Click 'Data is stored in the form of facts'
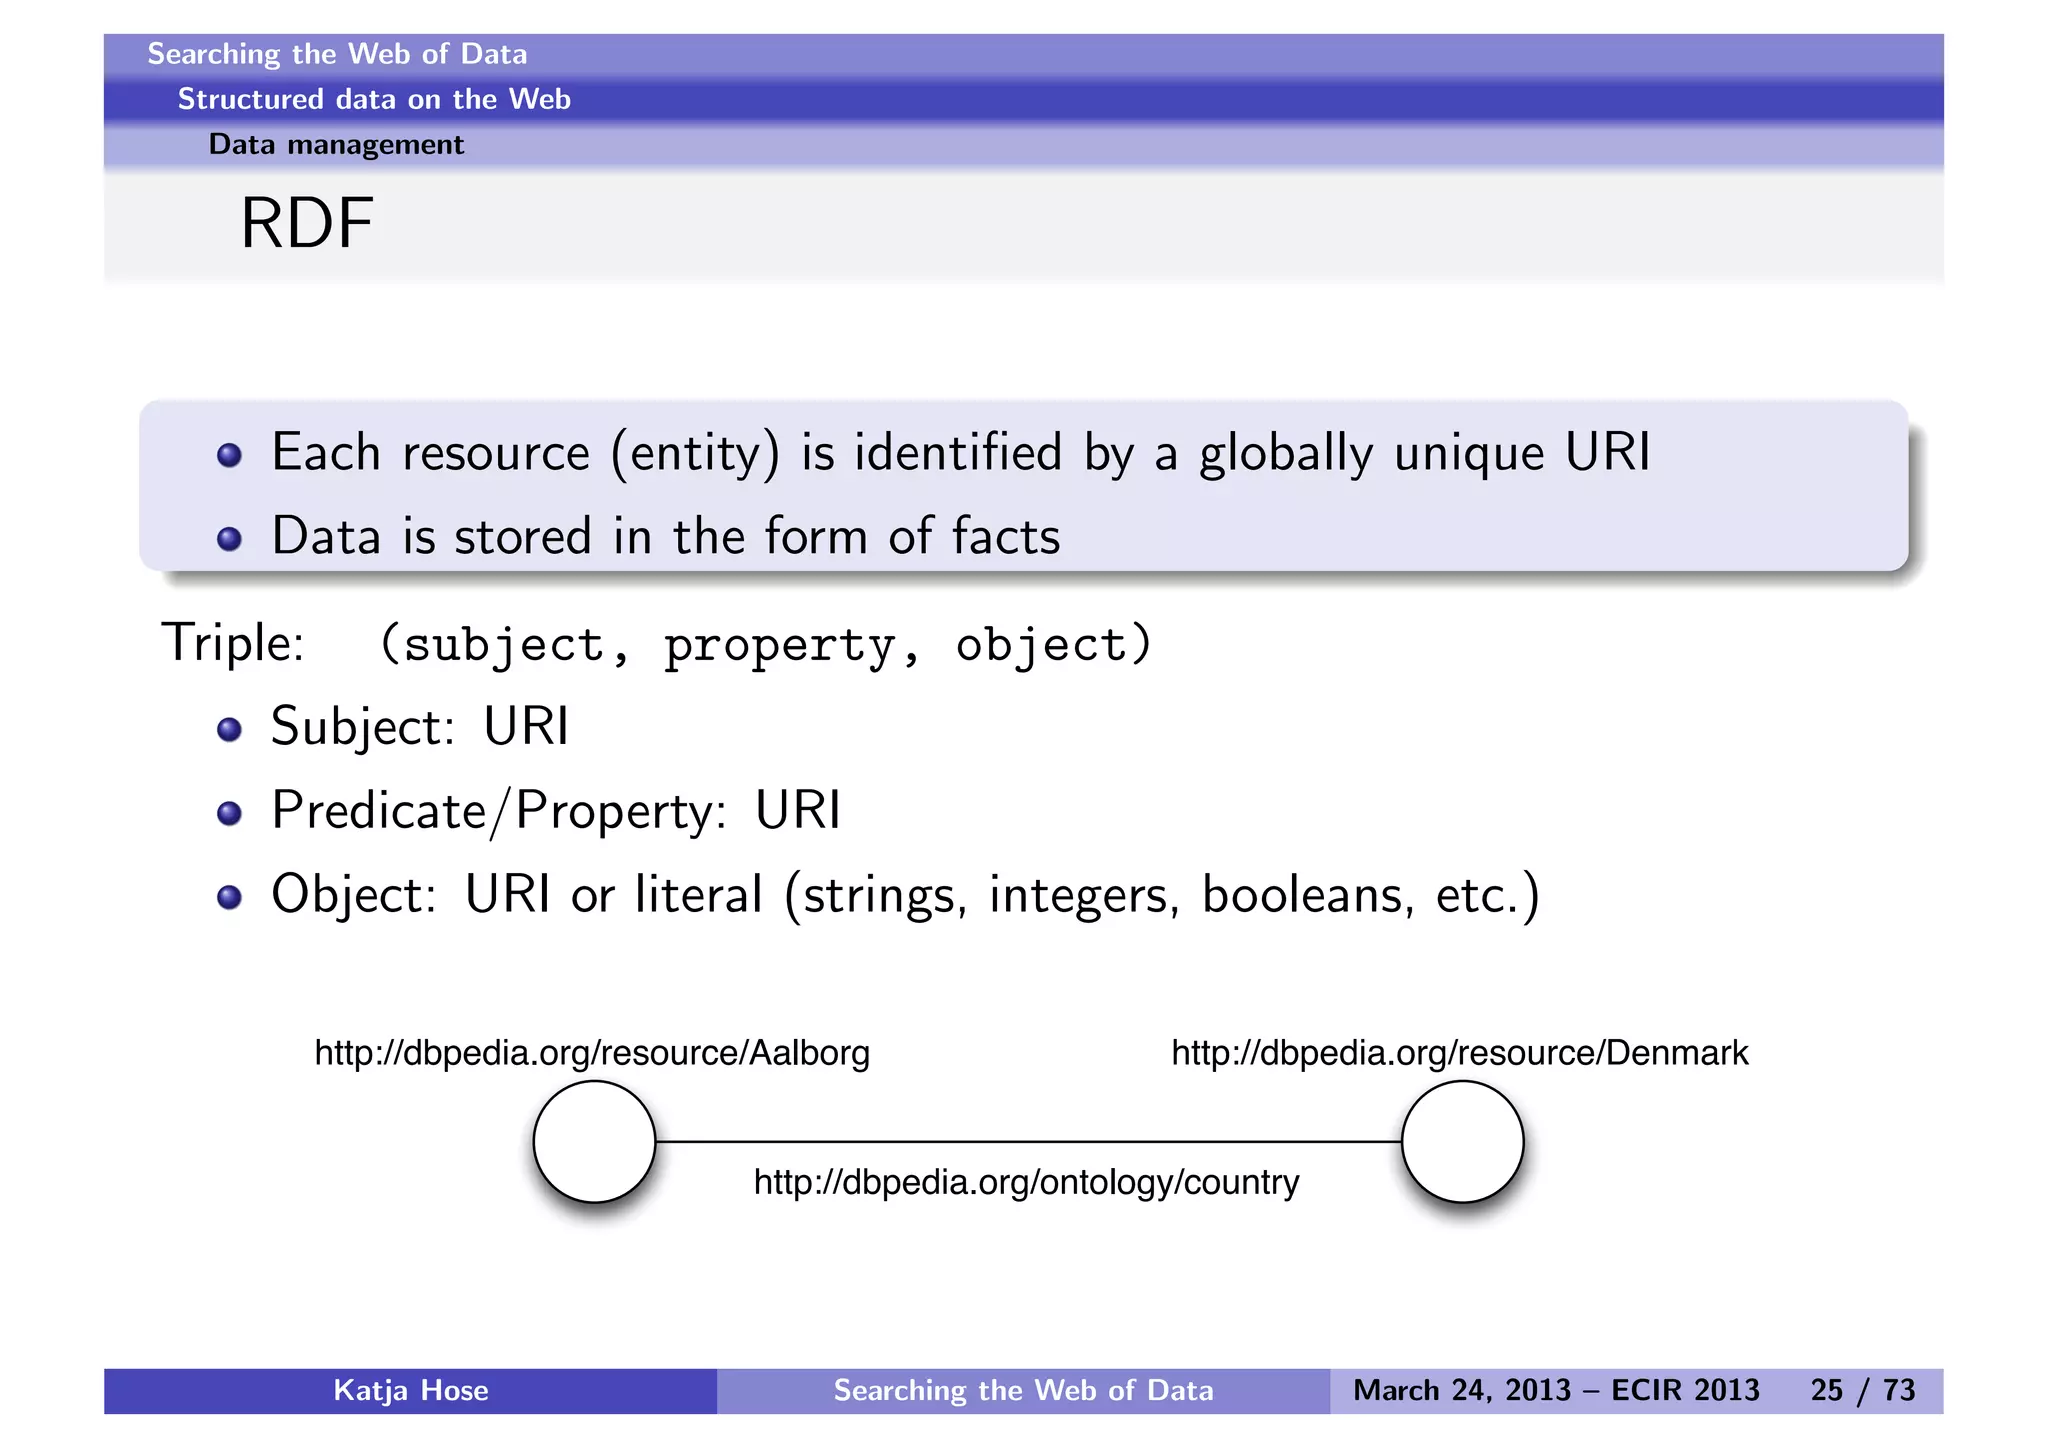Viewport: 2048px width, 1448px height. (x=666, y=536)
